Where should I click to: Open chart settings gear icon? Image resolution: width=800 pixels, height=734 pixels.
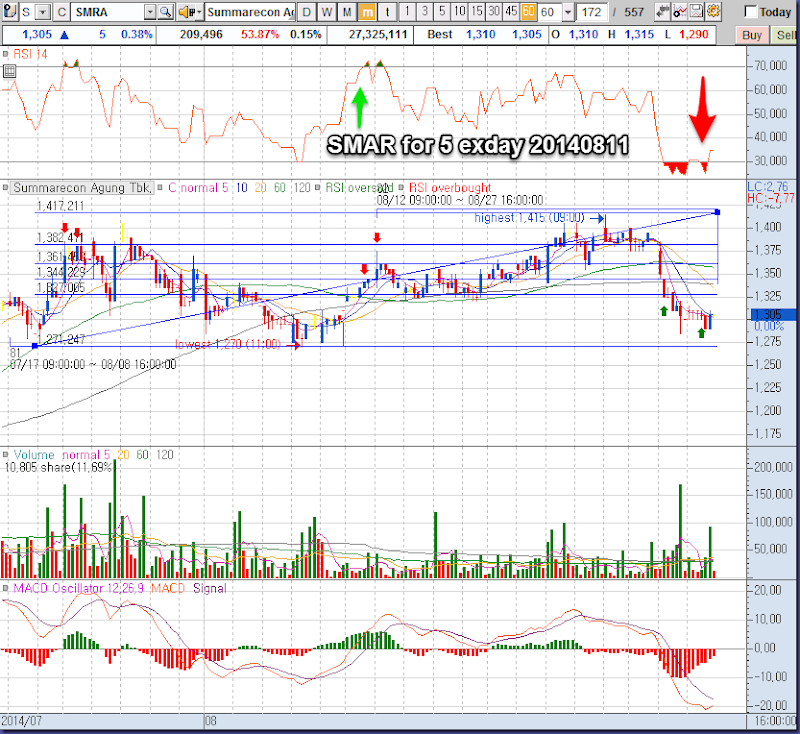coord(713,11)
